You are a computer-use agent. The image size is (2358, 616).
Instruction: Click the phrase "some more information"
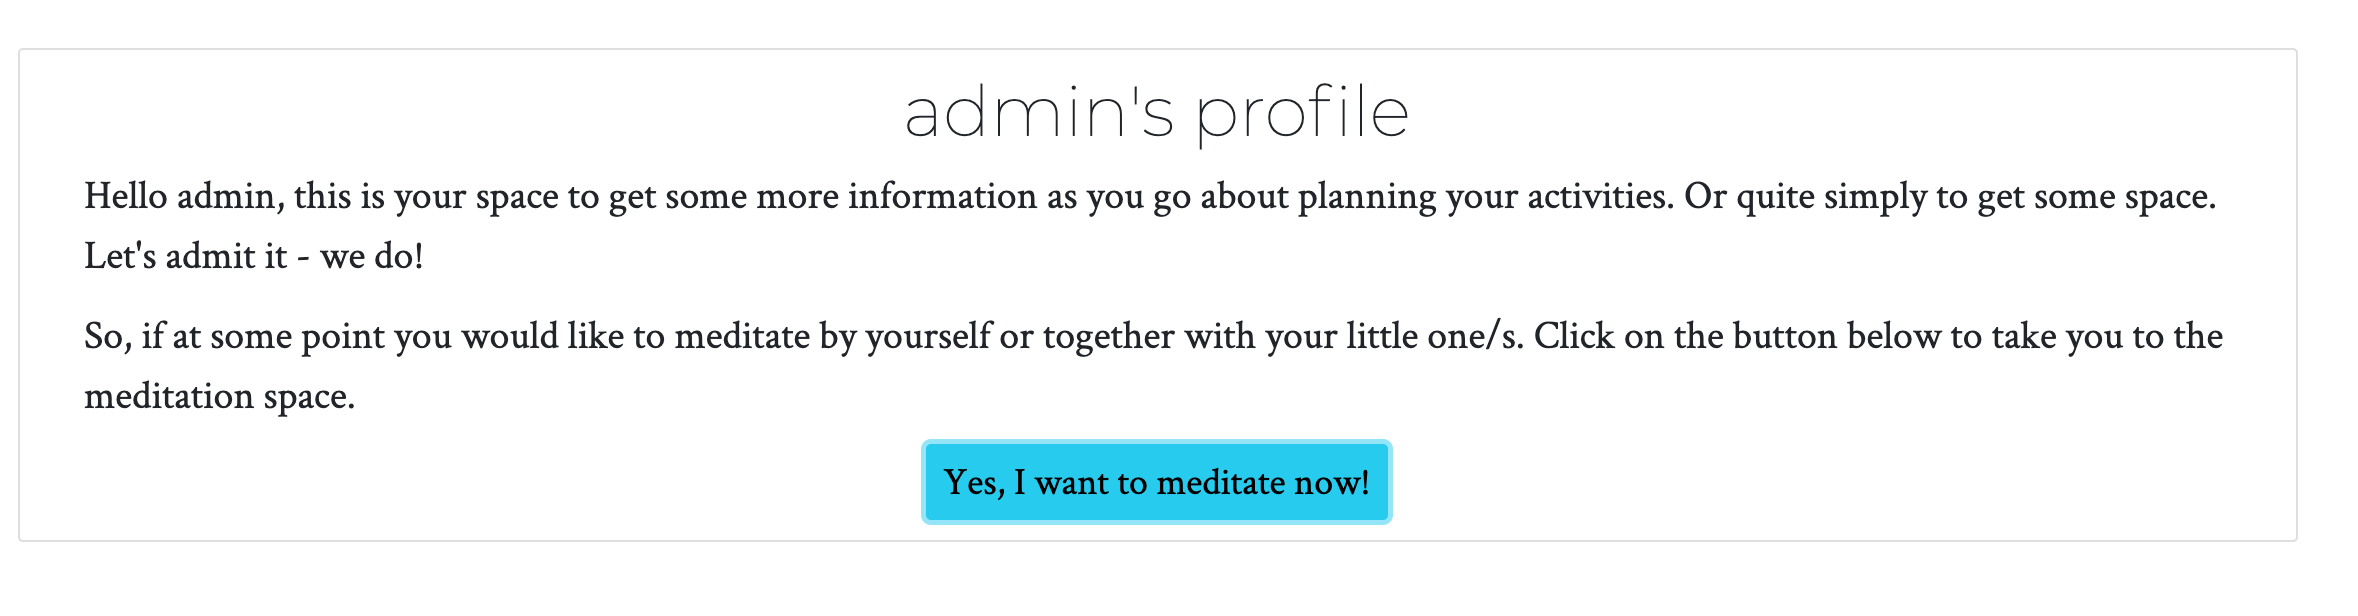pyautogui.click(x=851, y=197)
